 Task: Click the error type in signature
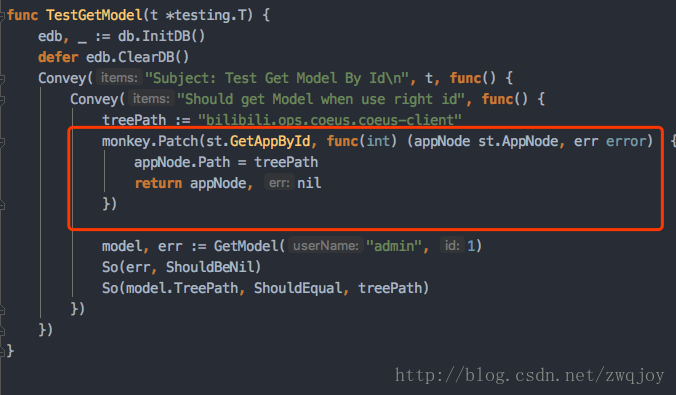point(626,141)
